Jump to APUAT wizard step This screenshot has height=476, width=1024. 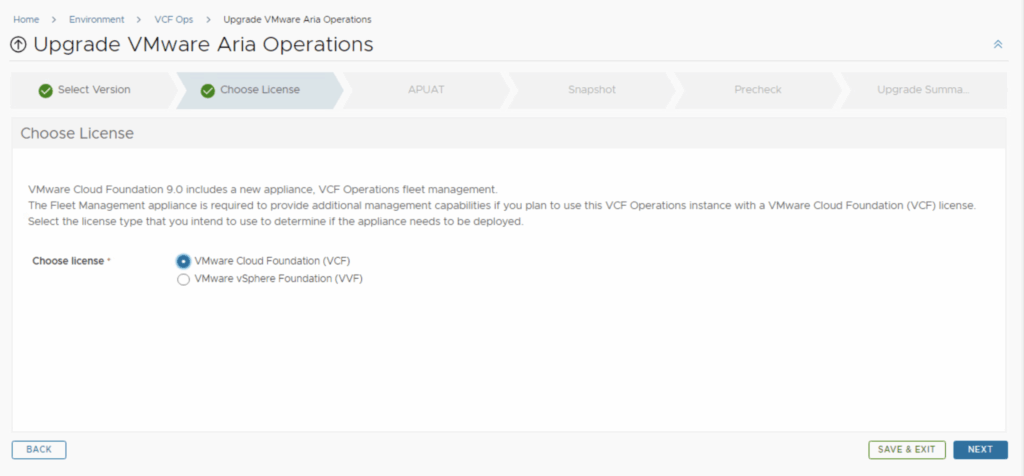426,90
